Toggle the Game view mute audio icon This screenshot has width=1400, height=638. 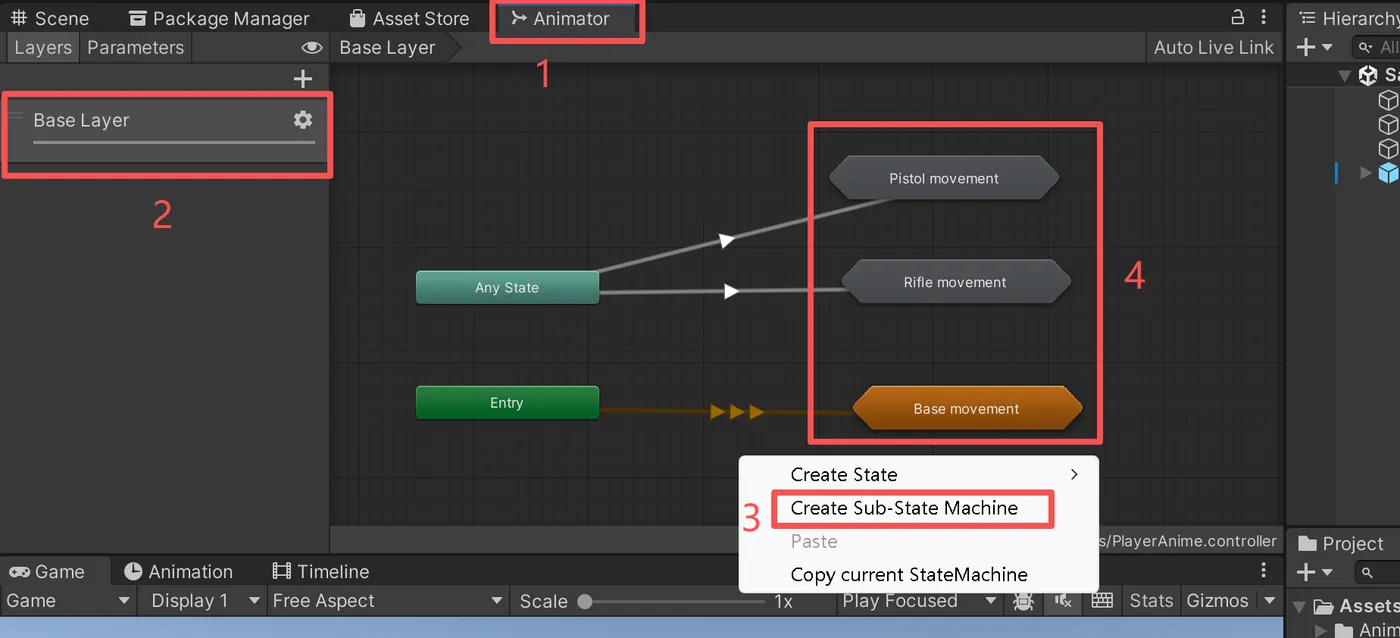pos(1063,601)
